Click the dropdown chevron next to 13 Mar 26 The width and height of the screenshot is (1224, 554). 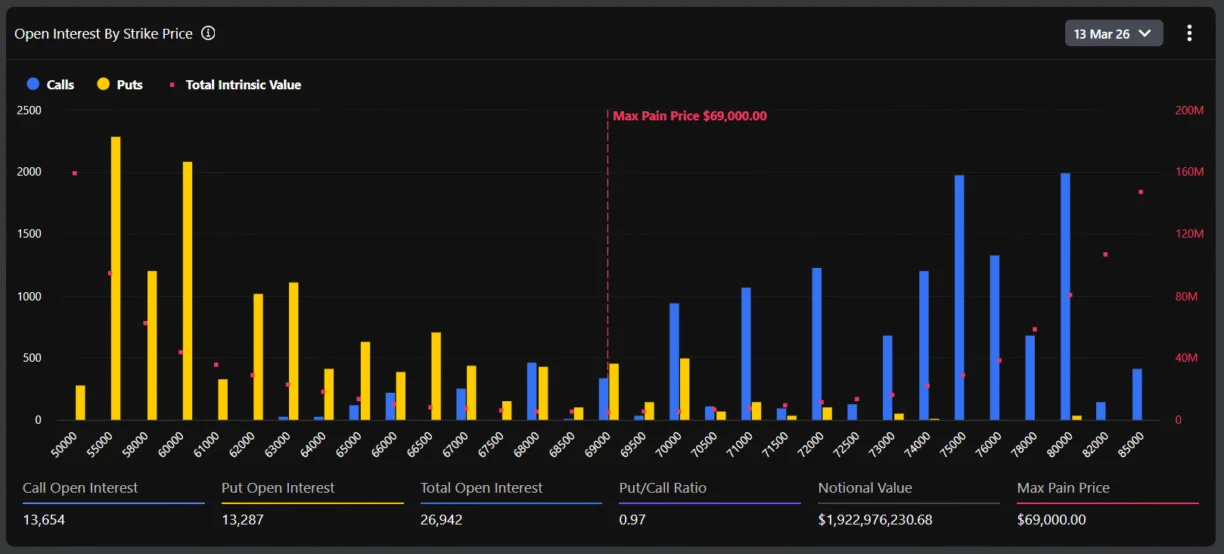pos(1145,34)
